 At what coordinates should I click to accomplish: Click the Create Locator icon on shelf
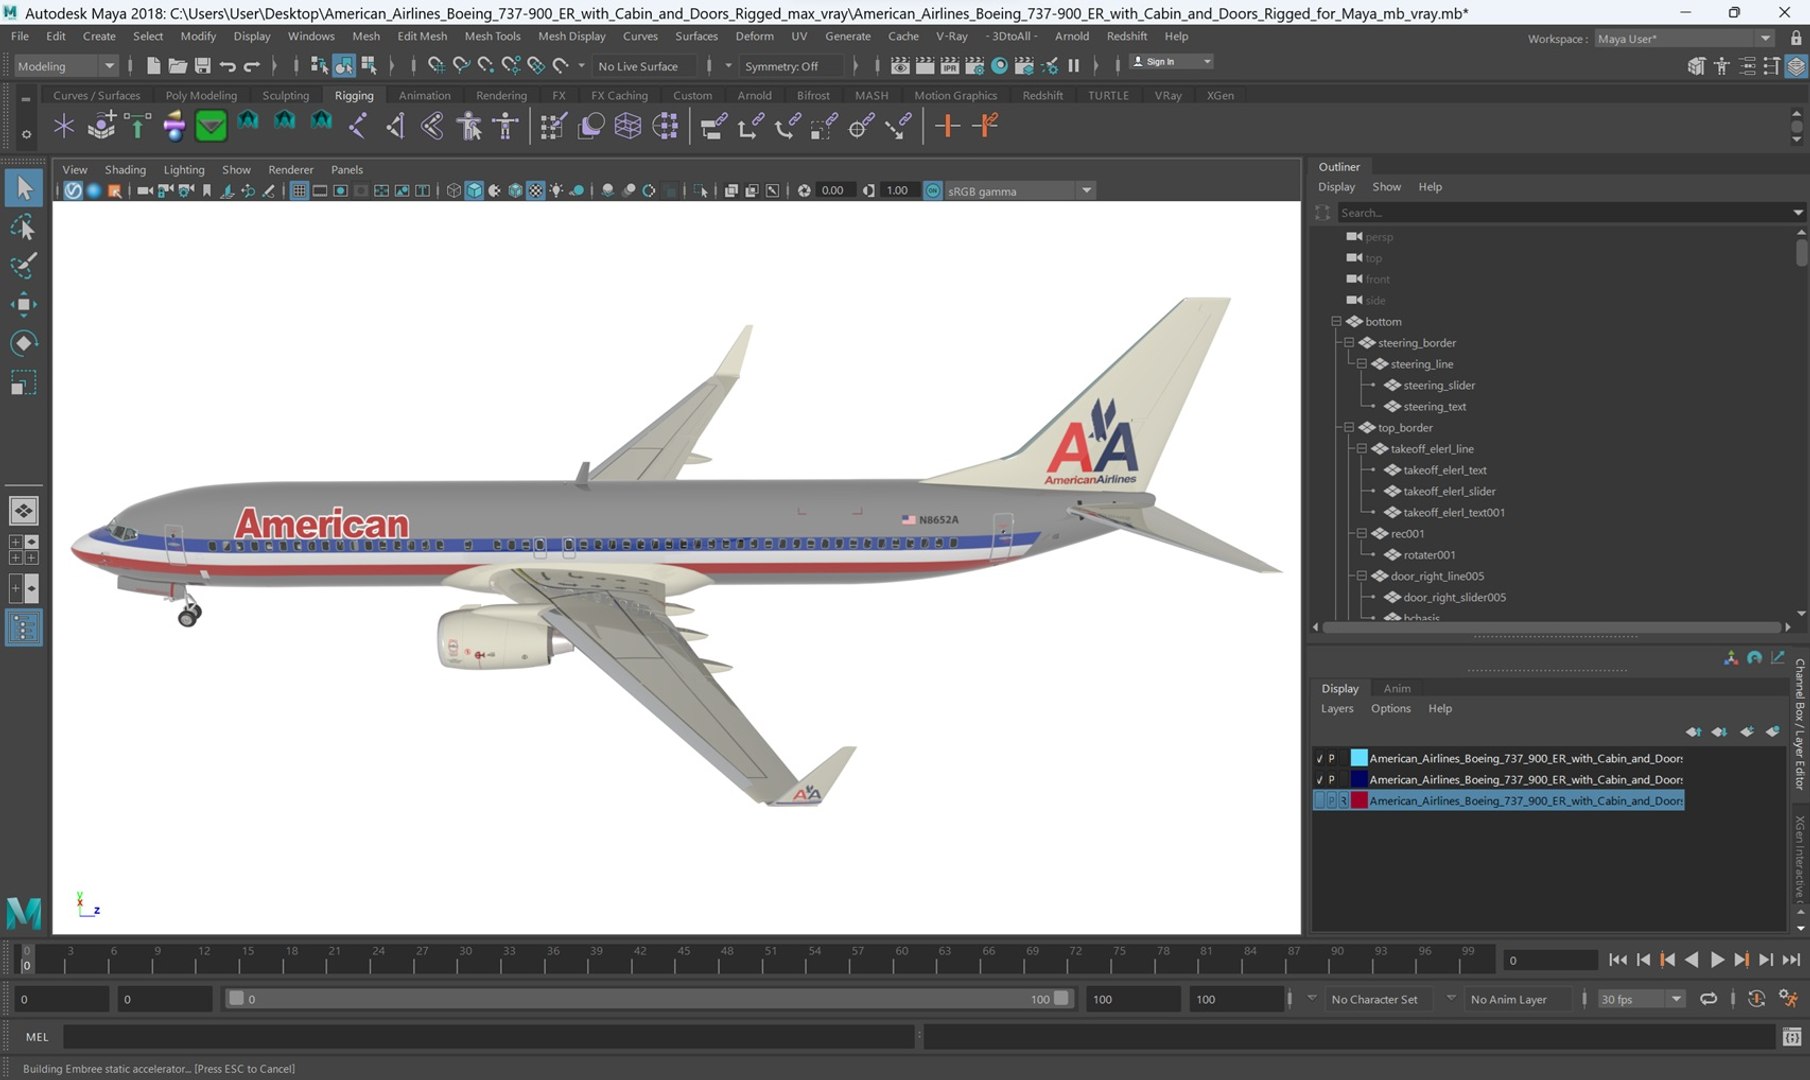tap(64, 126)
